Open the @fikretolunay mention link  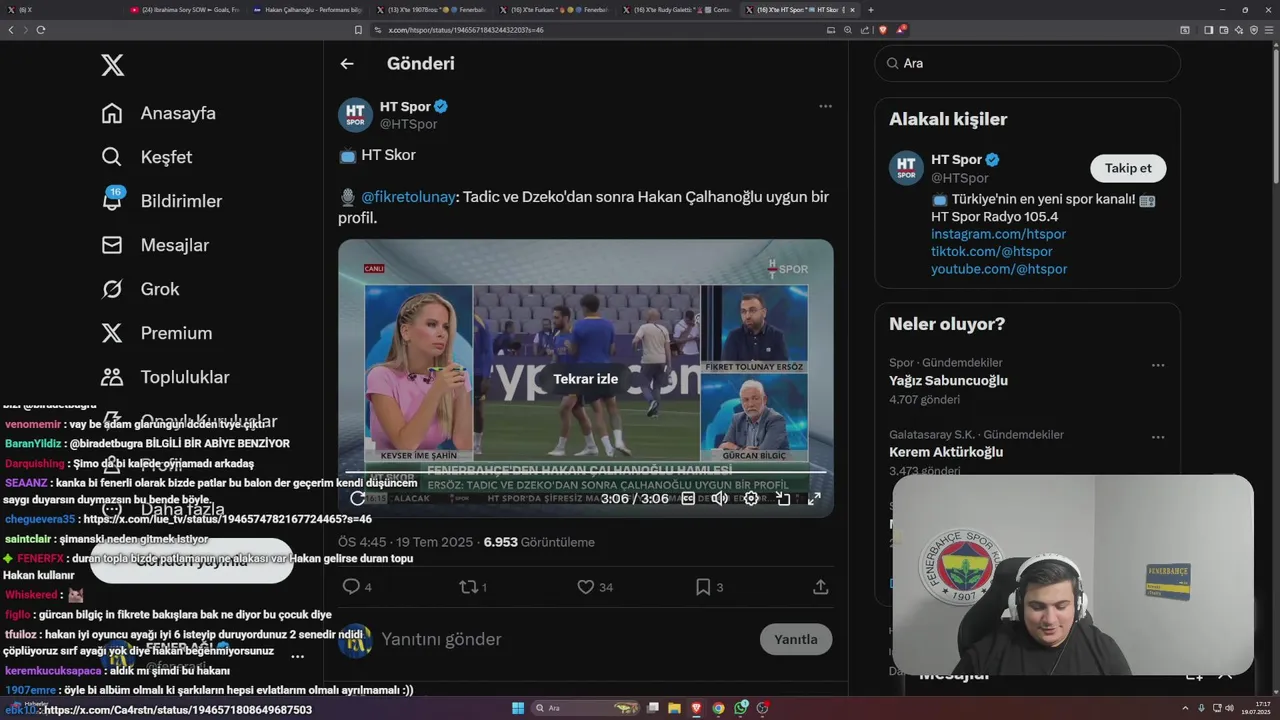(x=408, y=197)
